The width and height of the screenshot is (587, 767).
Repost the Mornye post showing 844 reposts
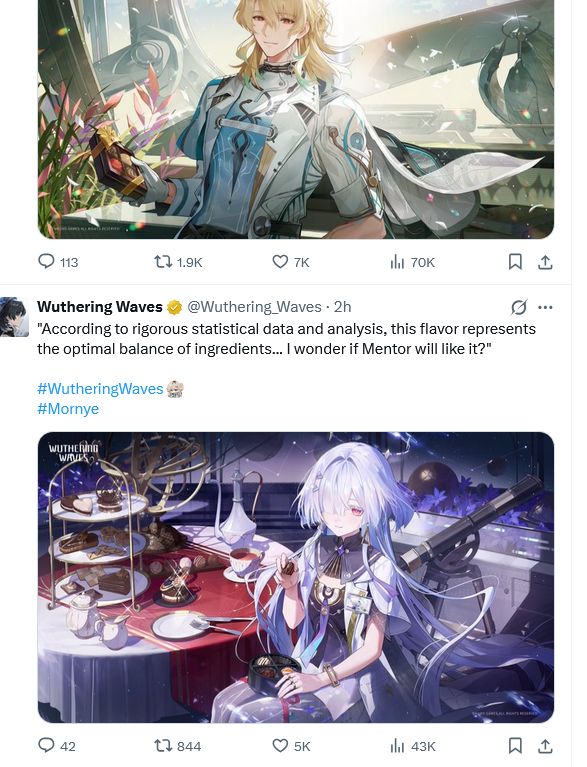click(178, 746)
